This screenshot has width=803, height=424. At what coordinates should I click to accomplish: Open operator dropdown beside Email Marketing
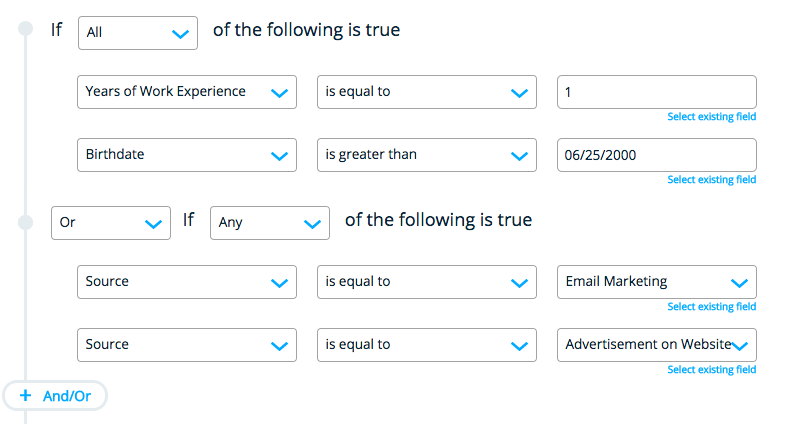tap(426, 282)
